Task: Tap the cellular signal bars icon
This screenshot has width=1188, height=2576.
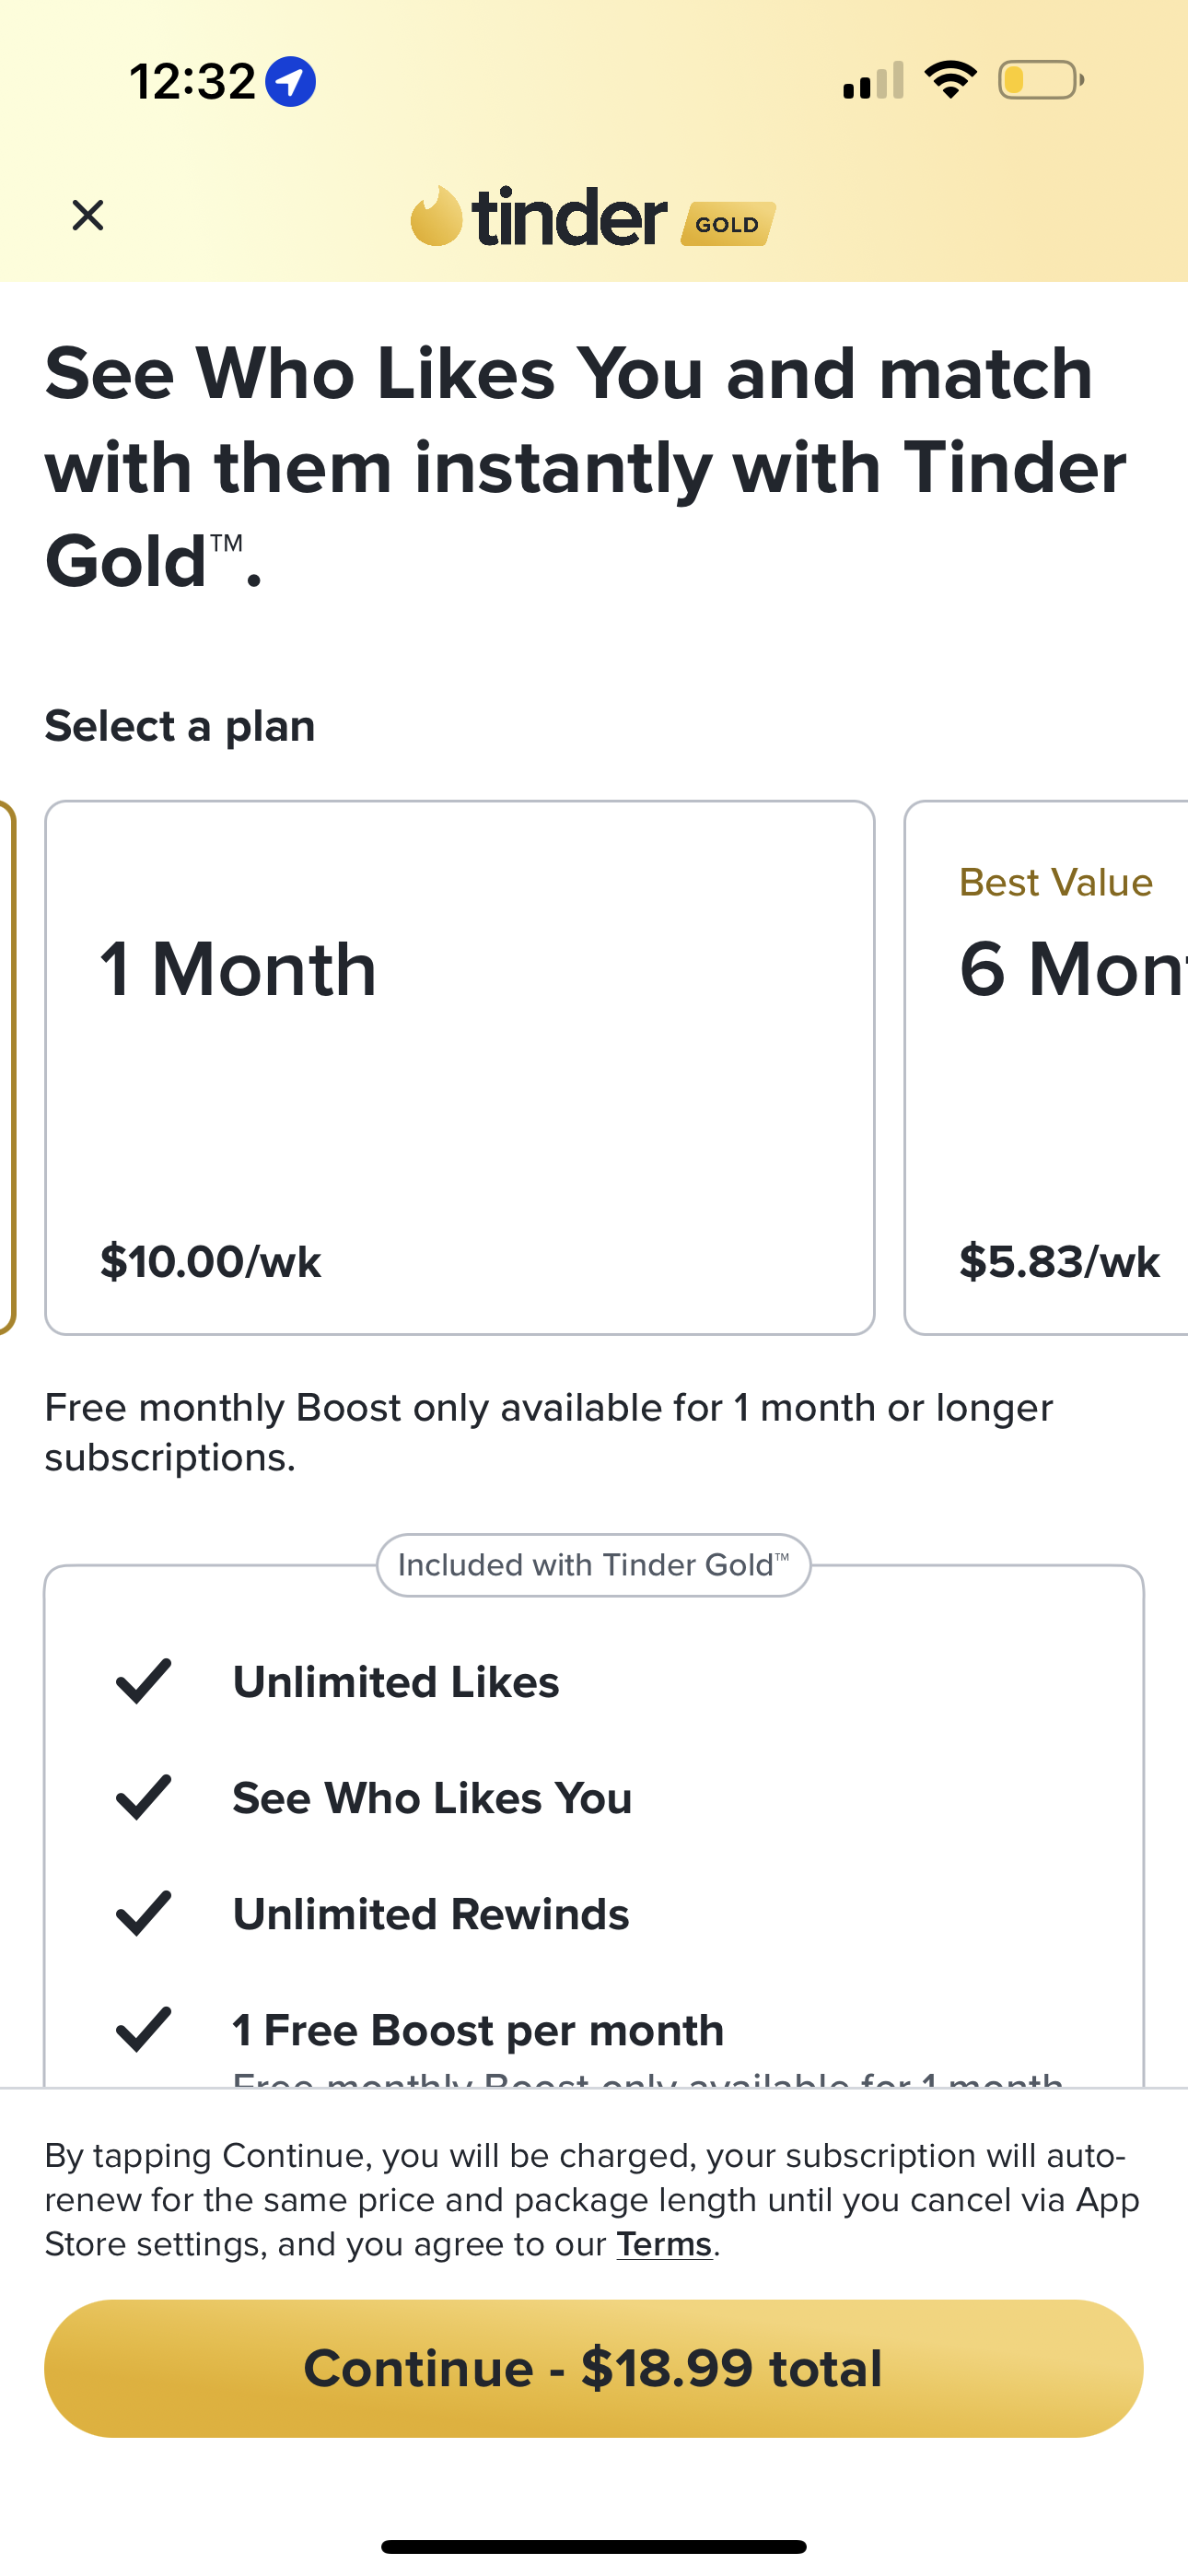Action: pyautogui.click(x=873, y=81)
